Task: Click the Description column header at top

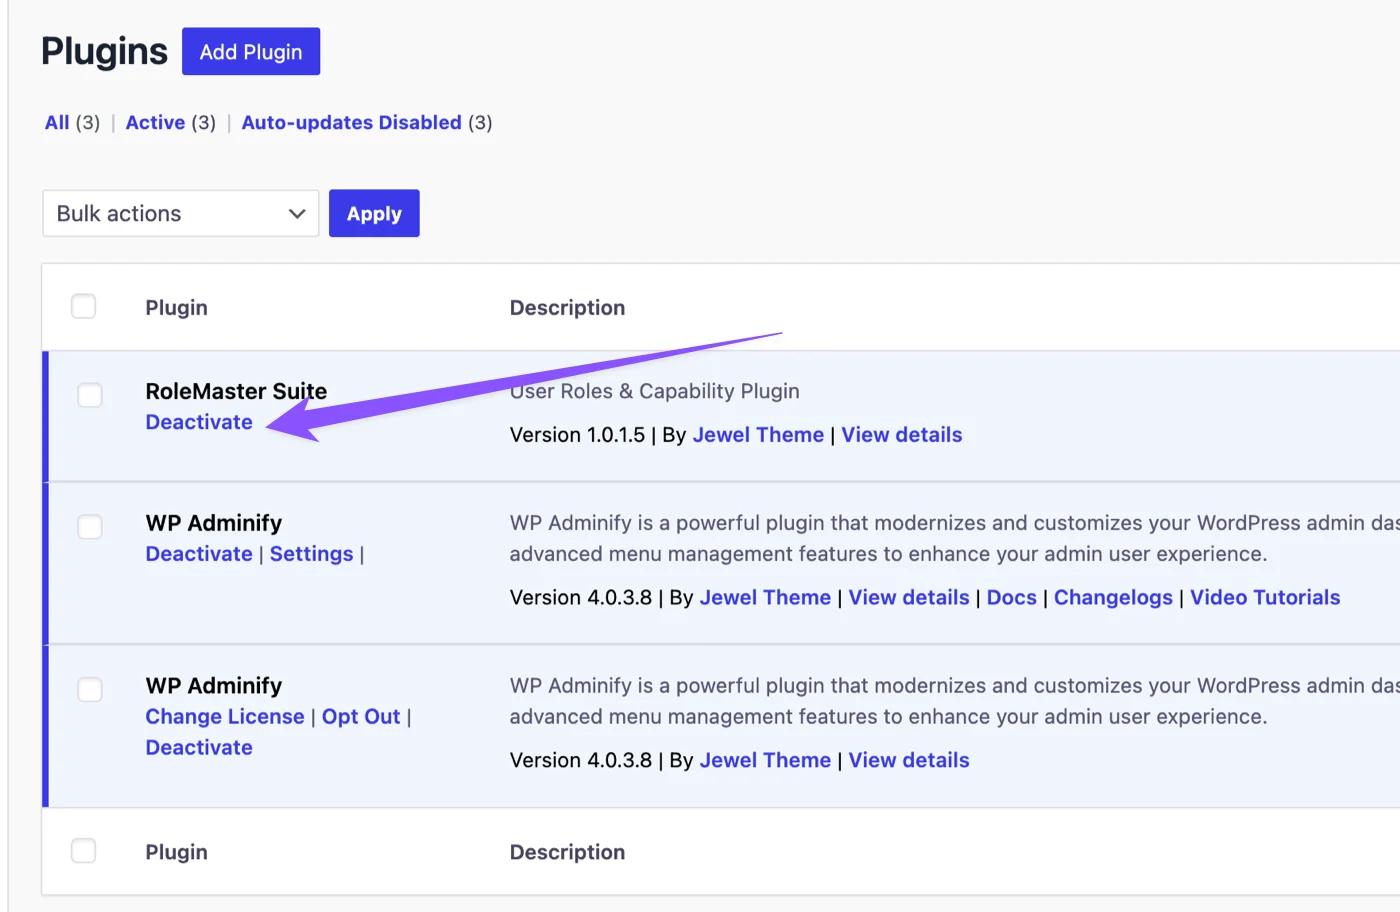Action: (x=567, y=308)
